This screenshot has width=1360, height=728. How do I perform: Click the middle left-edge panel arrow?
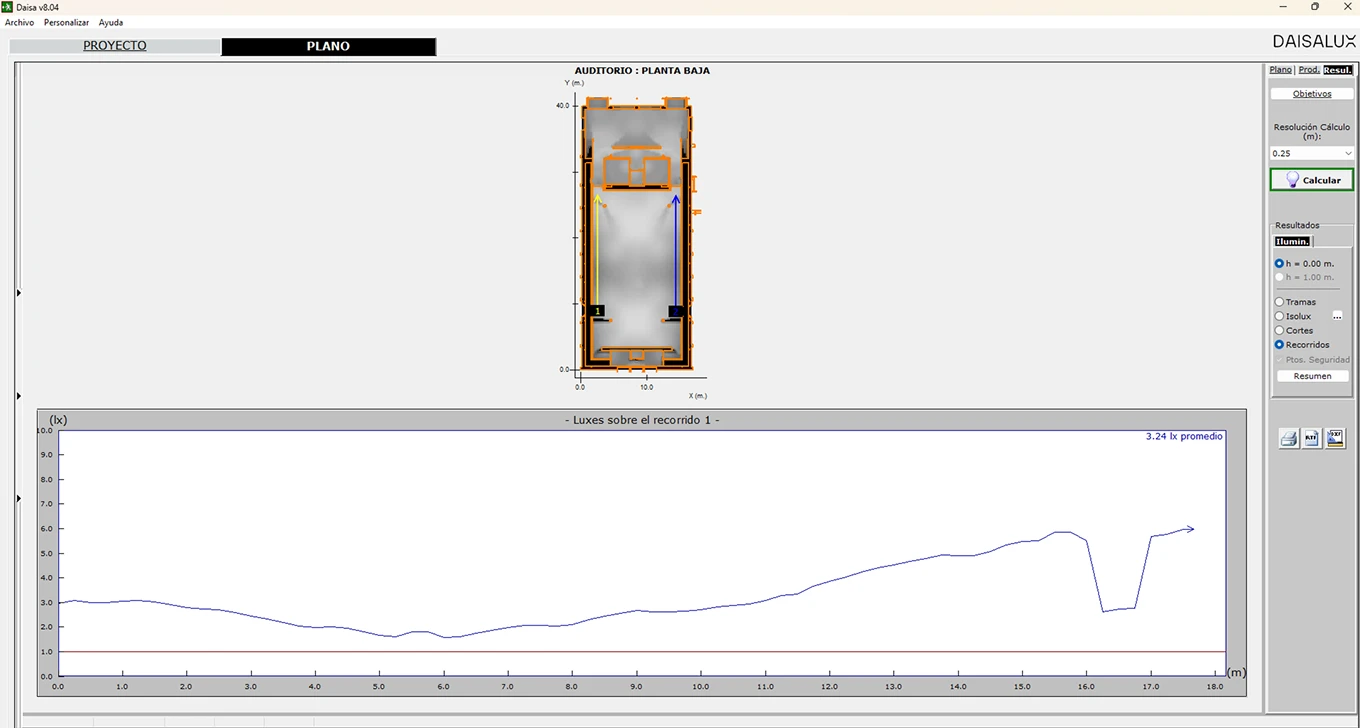pyautogui.click(x=19, y=397)
